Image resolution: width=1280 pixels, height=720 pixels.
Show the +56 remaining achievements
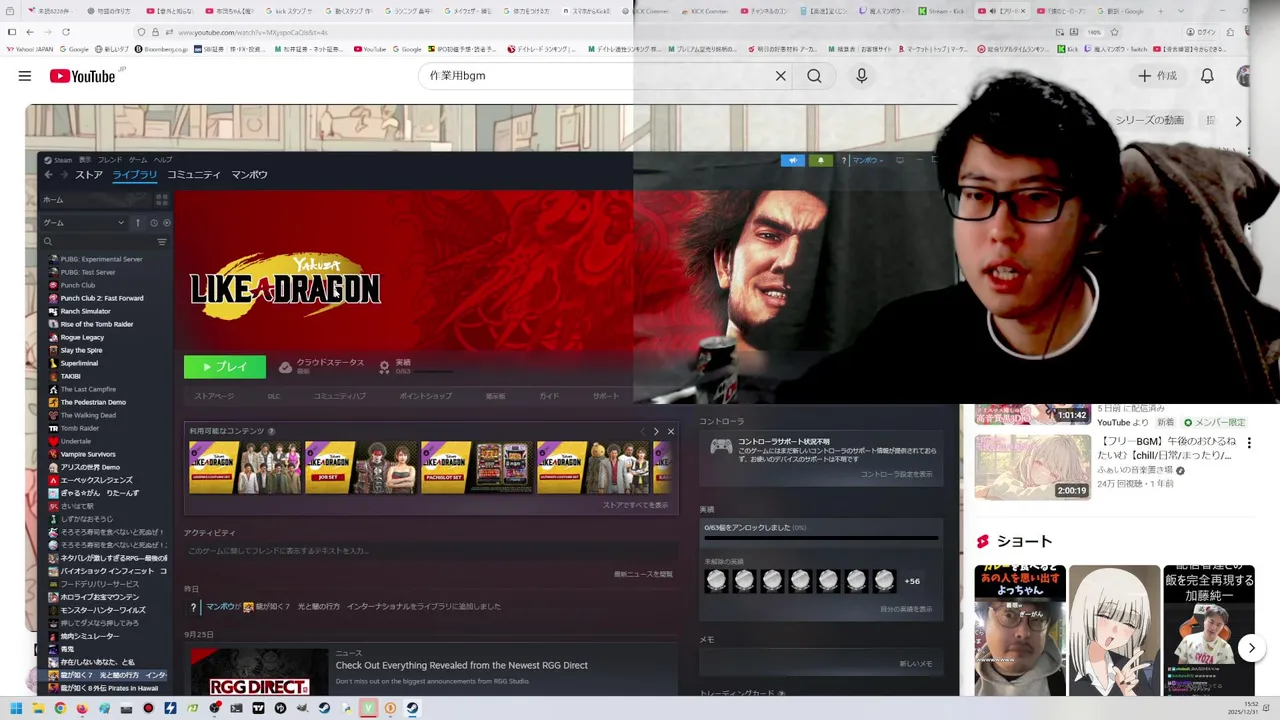pyautogui.click(x=912, y=581)
